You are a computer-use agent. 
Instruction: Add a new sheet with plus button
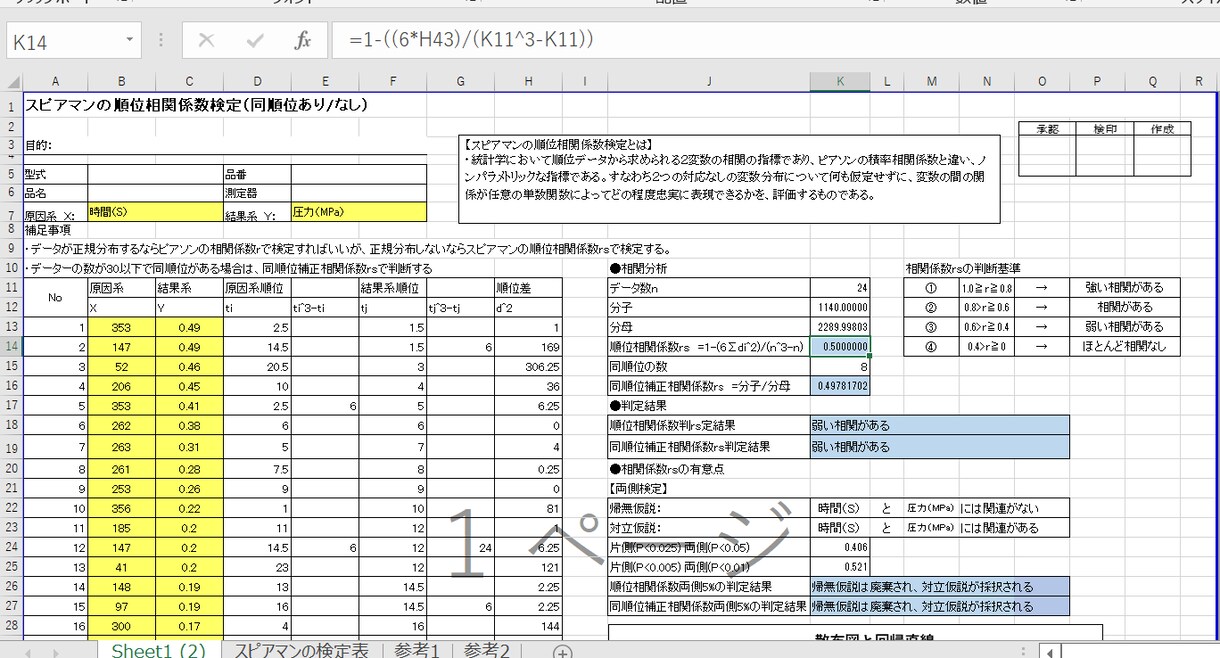coord(562,651)
